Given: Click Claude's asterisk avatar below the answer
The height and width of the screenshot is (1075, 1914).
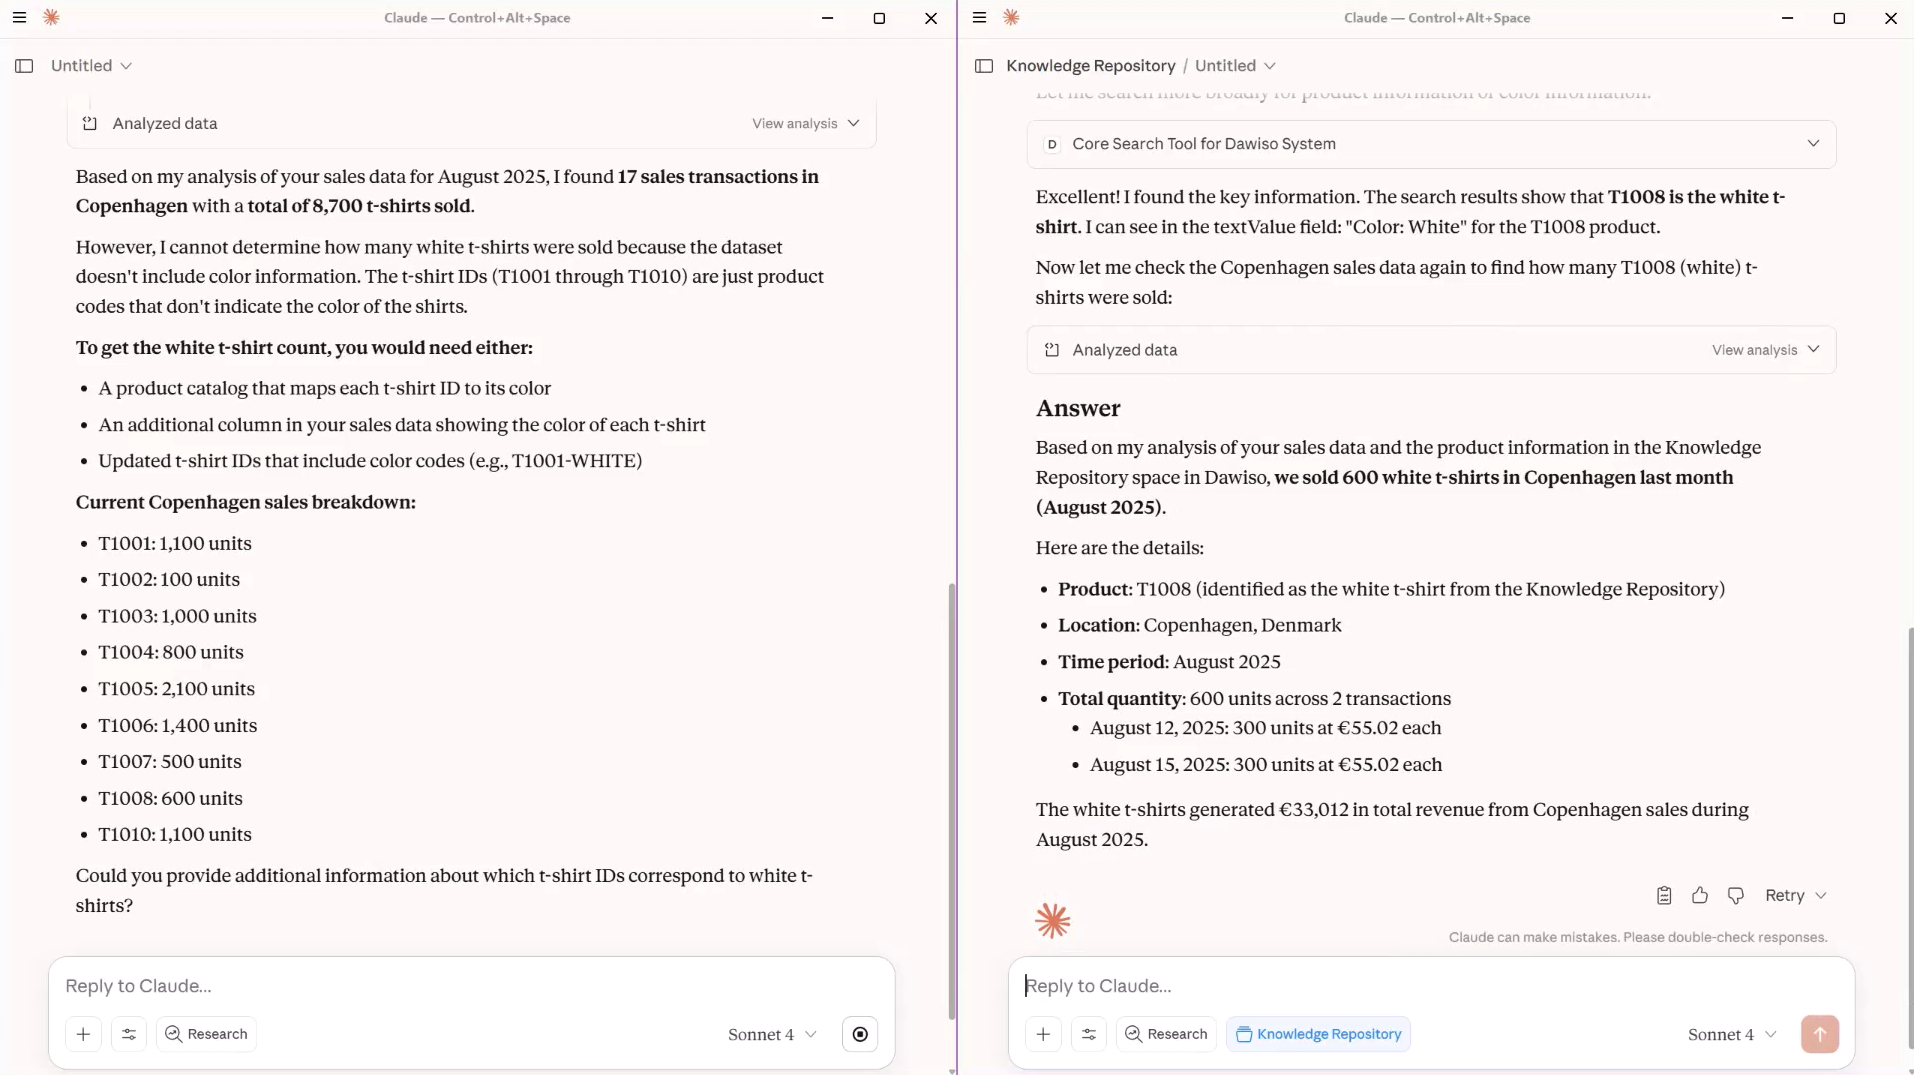Looking at the screenshot, I should coord(1053,920).
